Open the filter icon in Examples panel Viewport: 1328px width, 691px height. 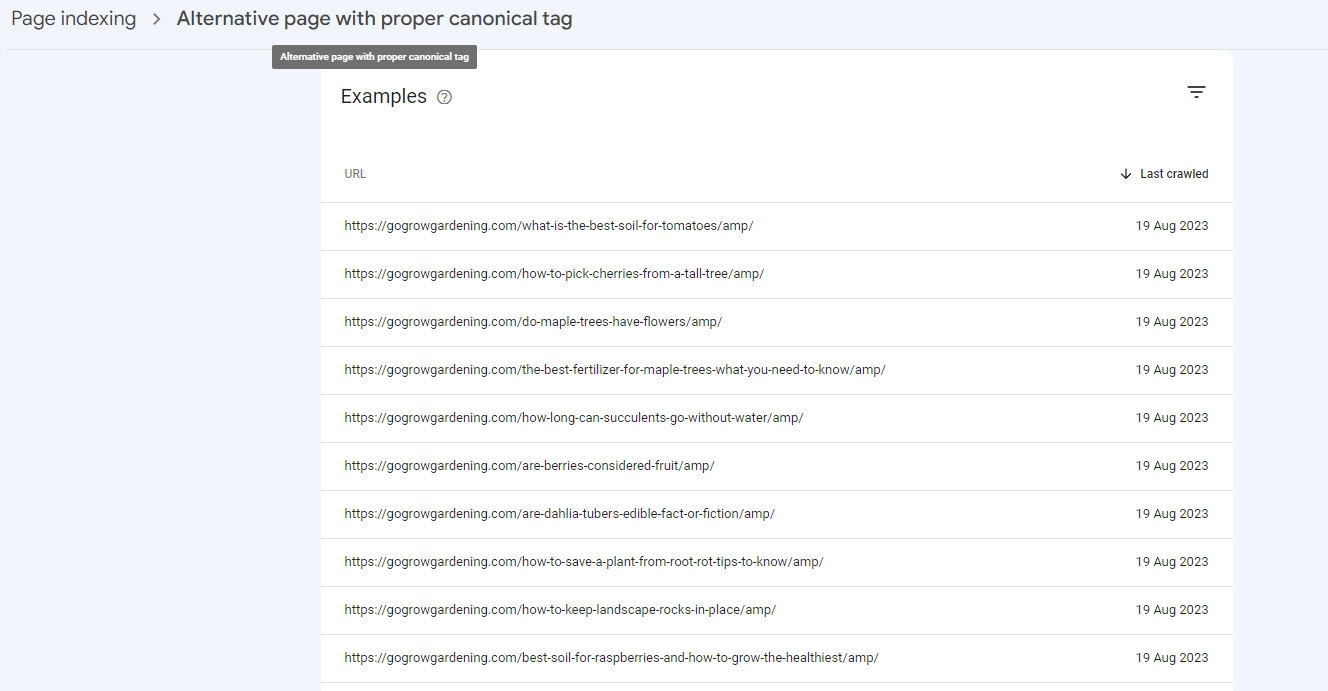(1196, 92)
